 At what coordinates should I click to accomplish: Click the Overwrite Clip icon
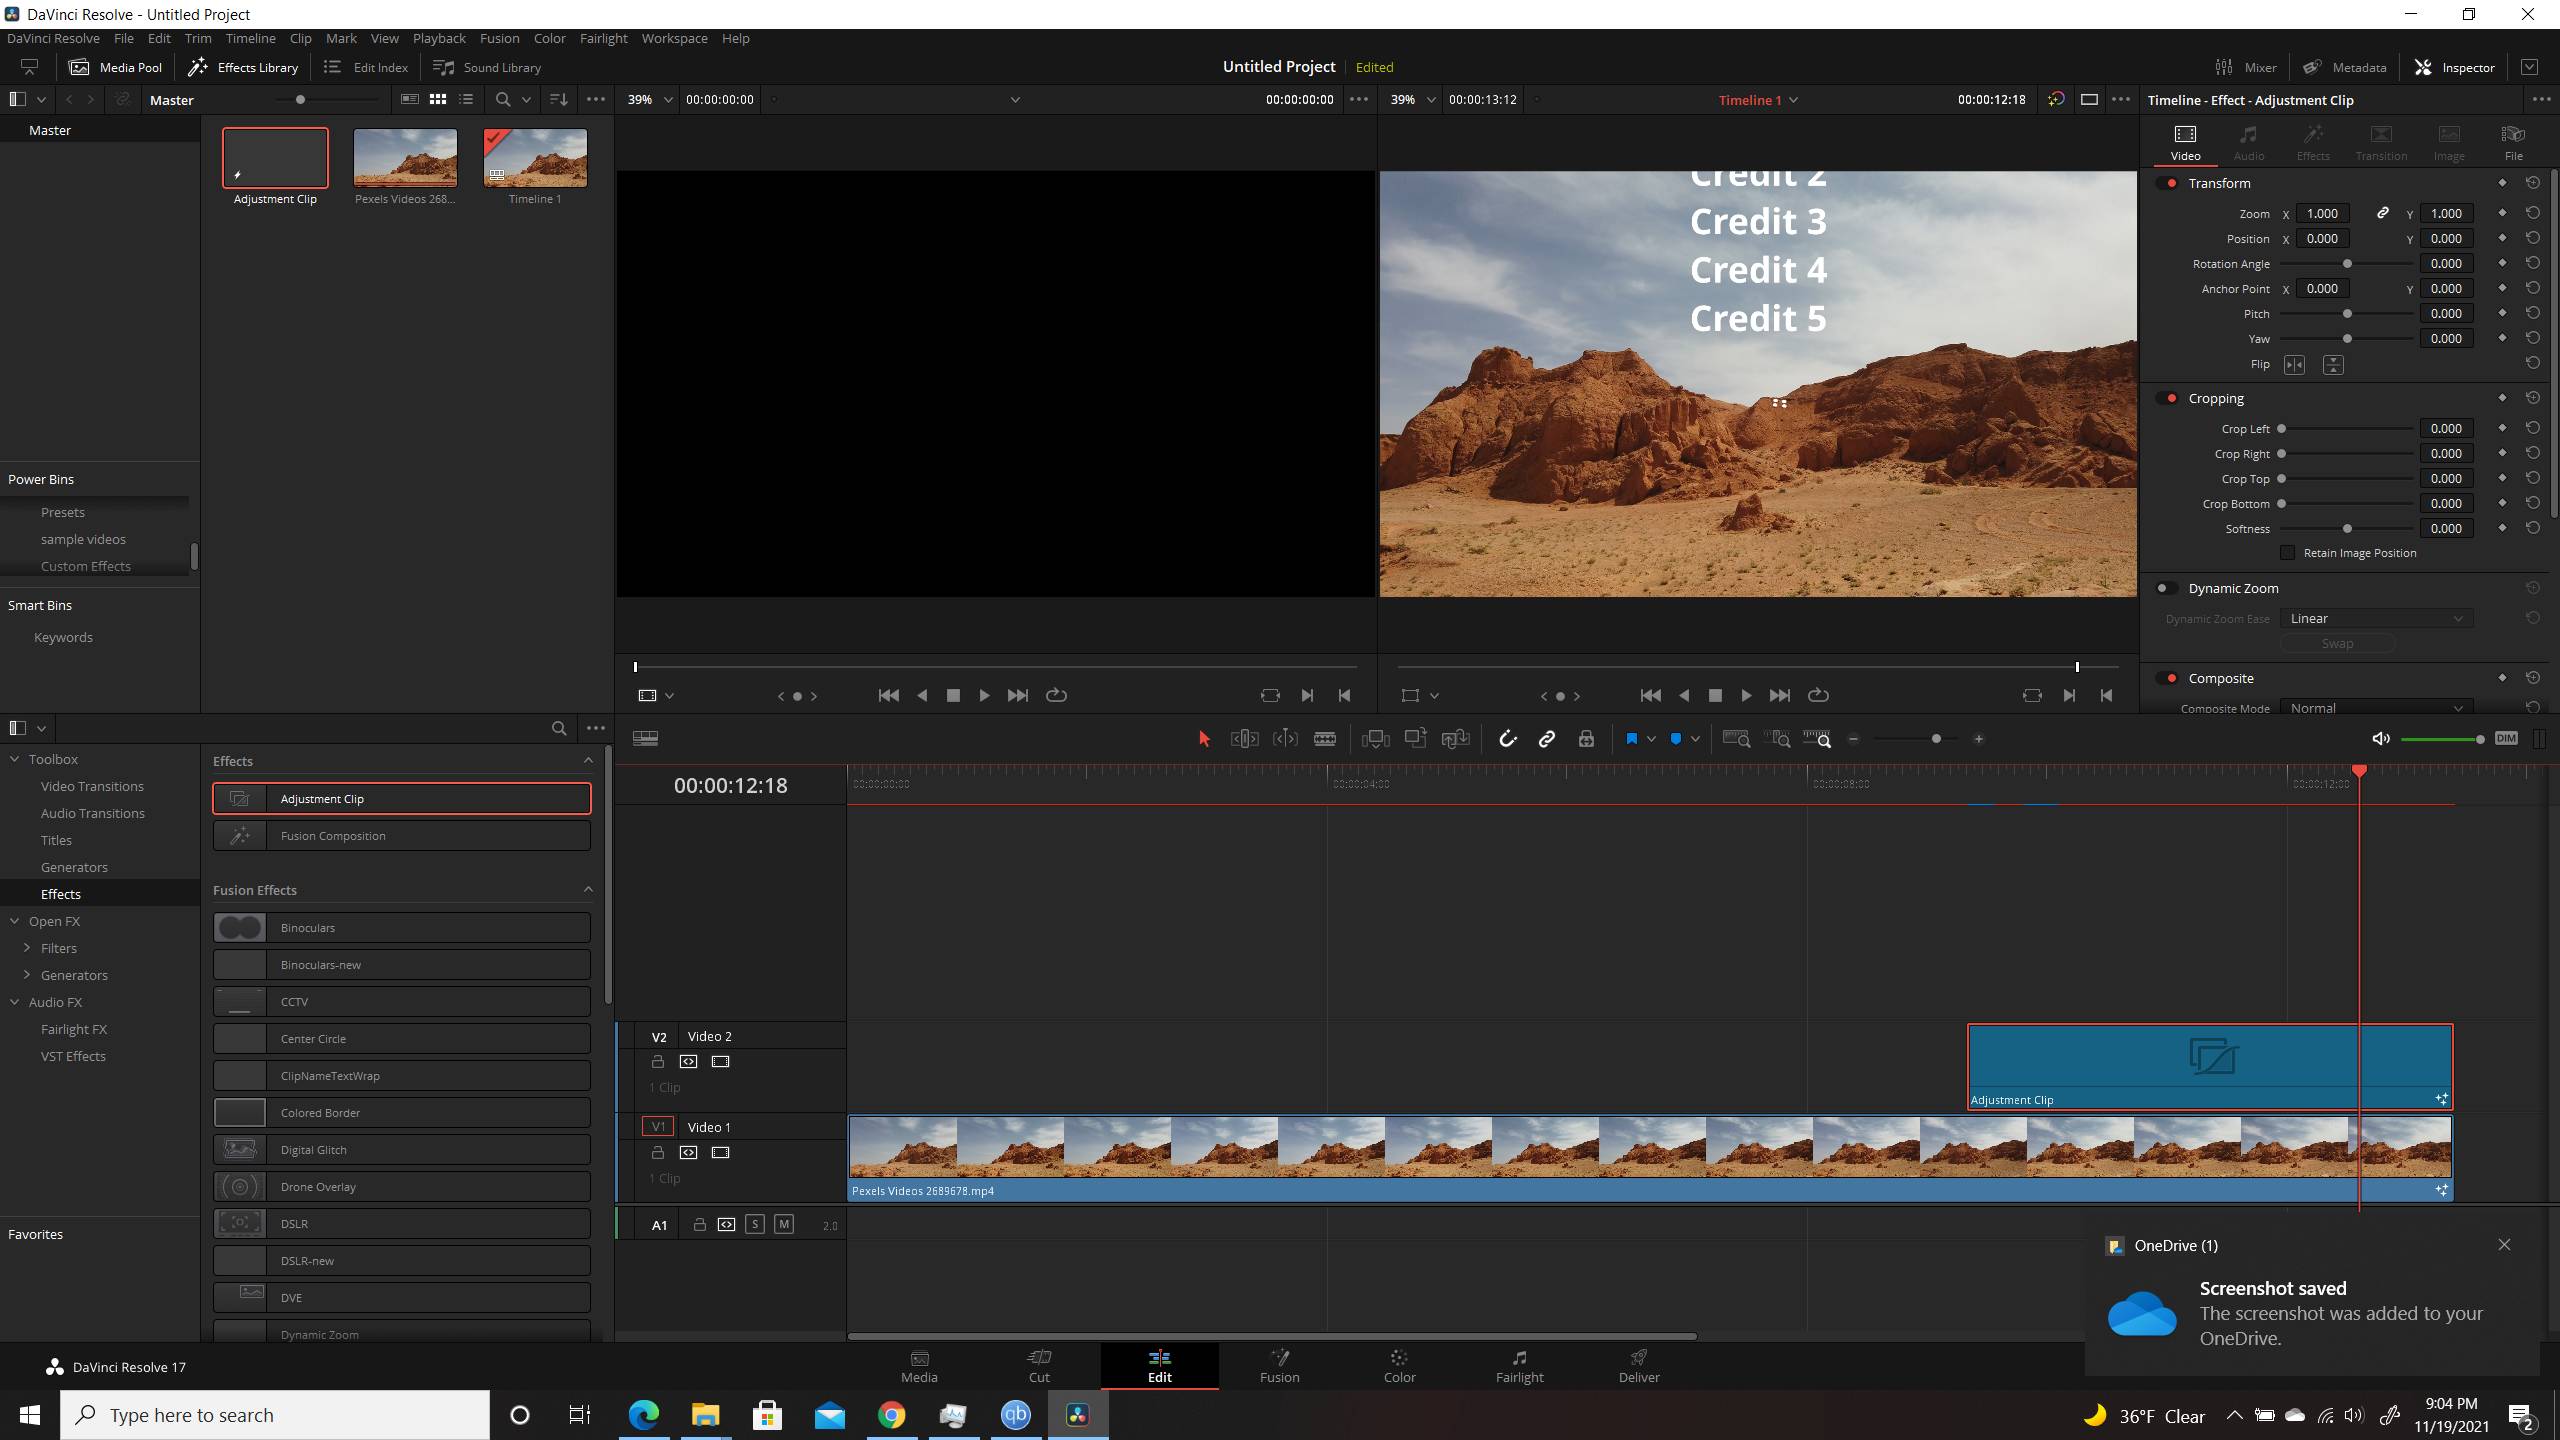pos(1415,739)
